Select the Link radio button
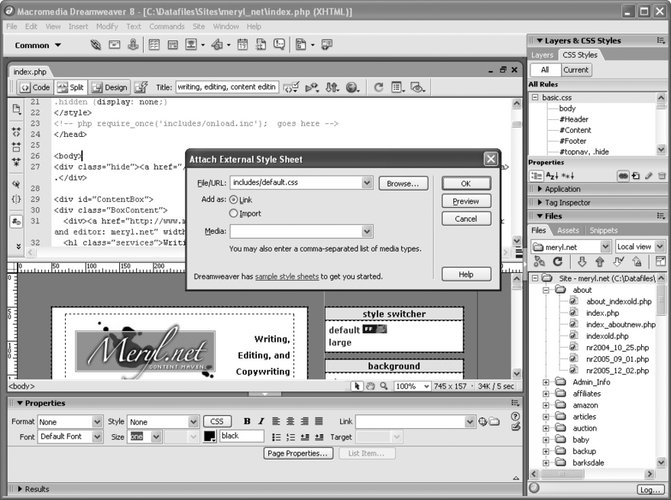This screenshot has height=500, width=671. (x=234, y=200)
